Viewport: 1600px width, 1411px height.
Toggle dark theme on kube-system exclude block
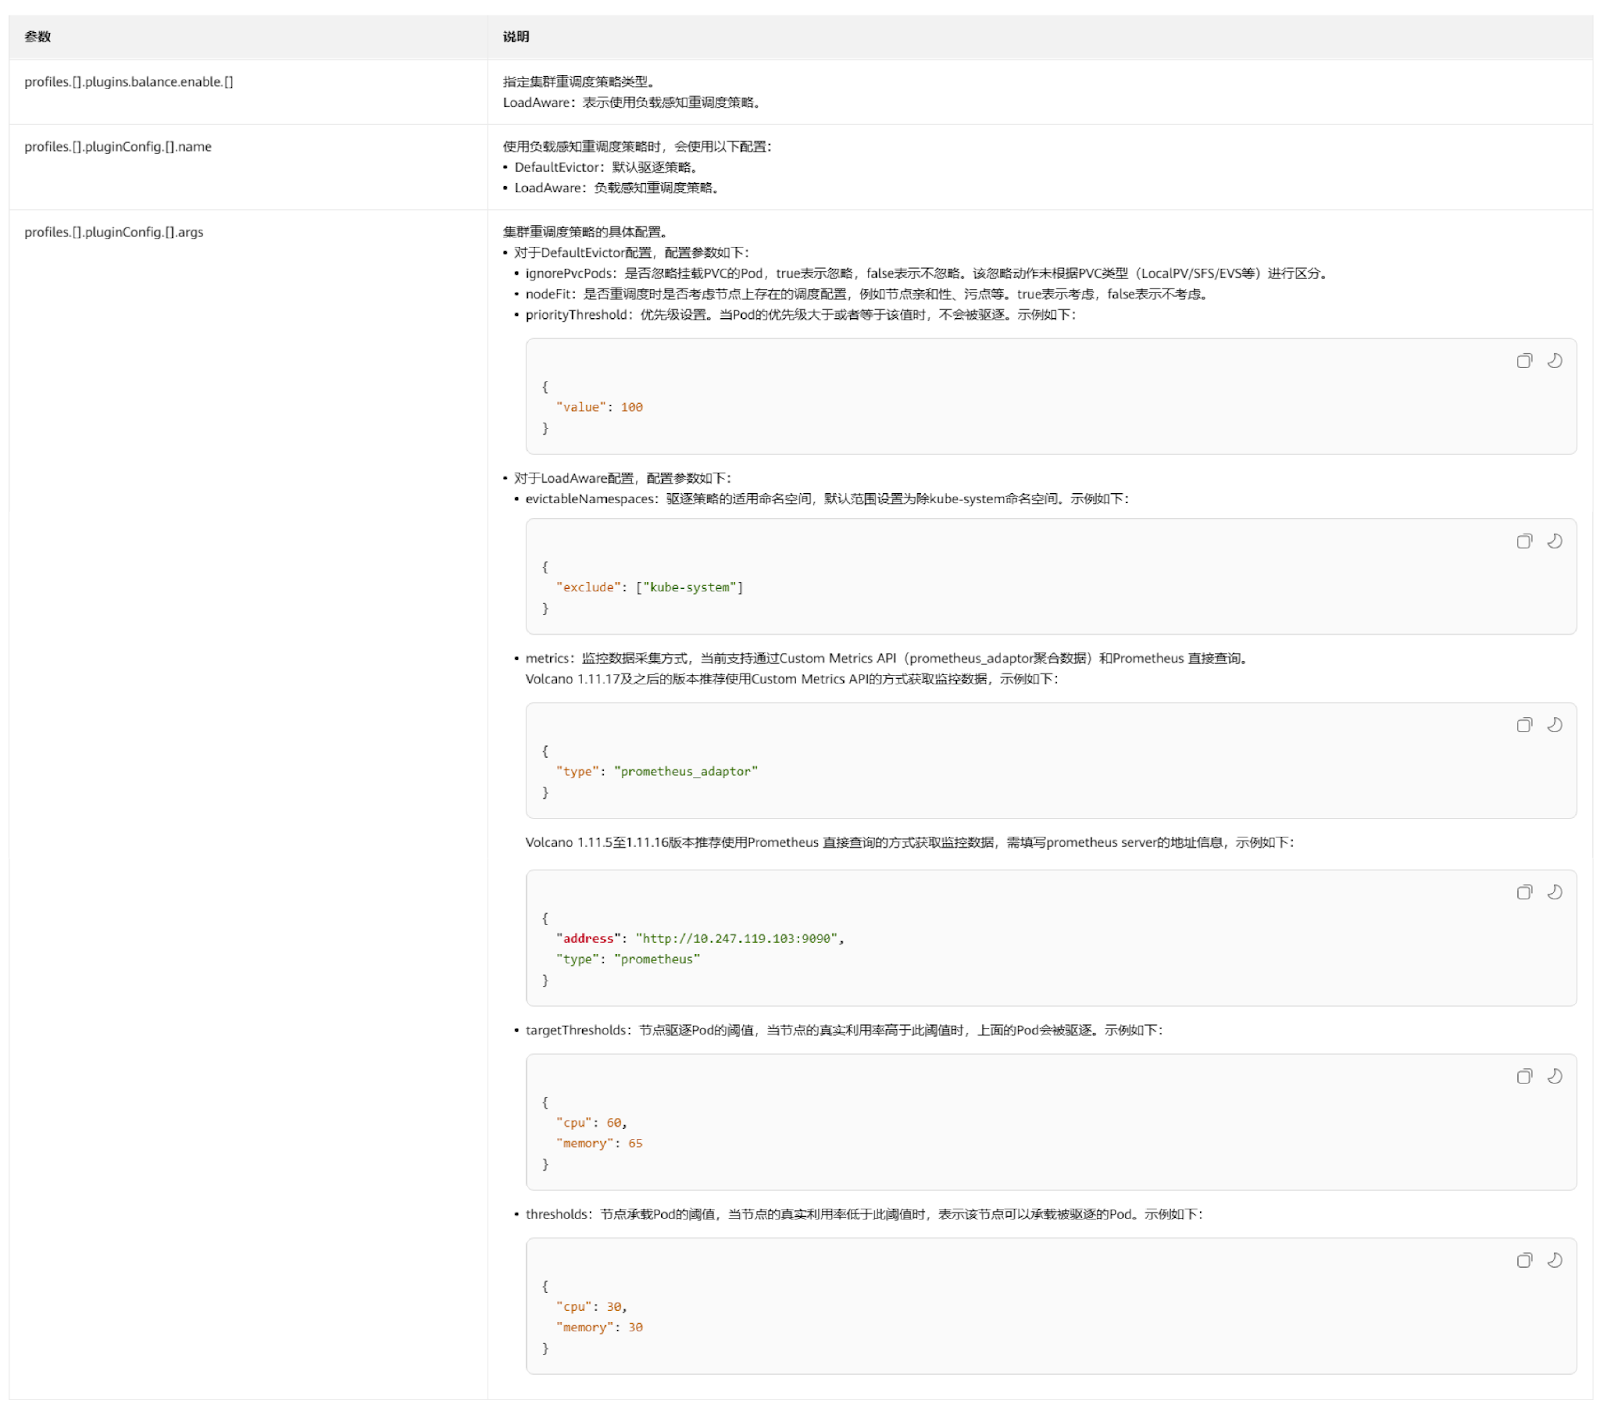coord(1554,541)
